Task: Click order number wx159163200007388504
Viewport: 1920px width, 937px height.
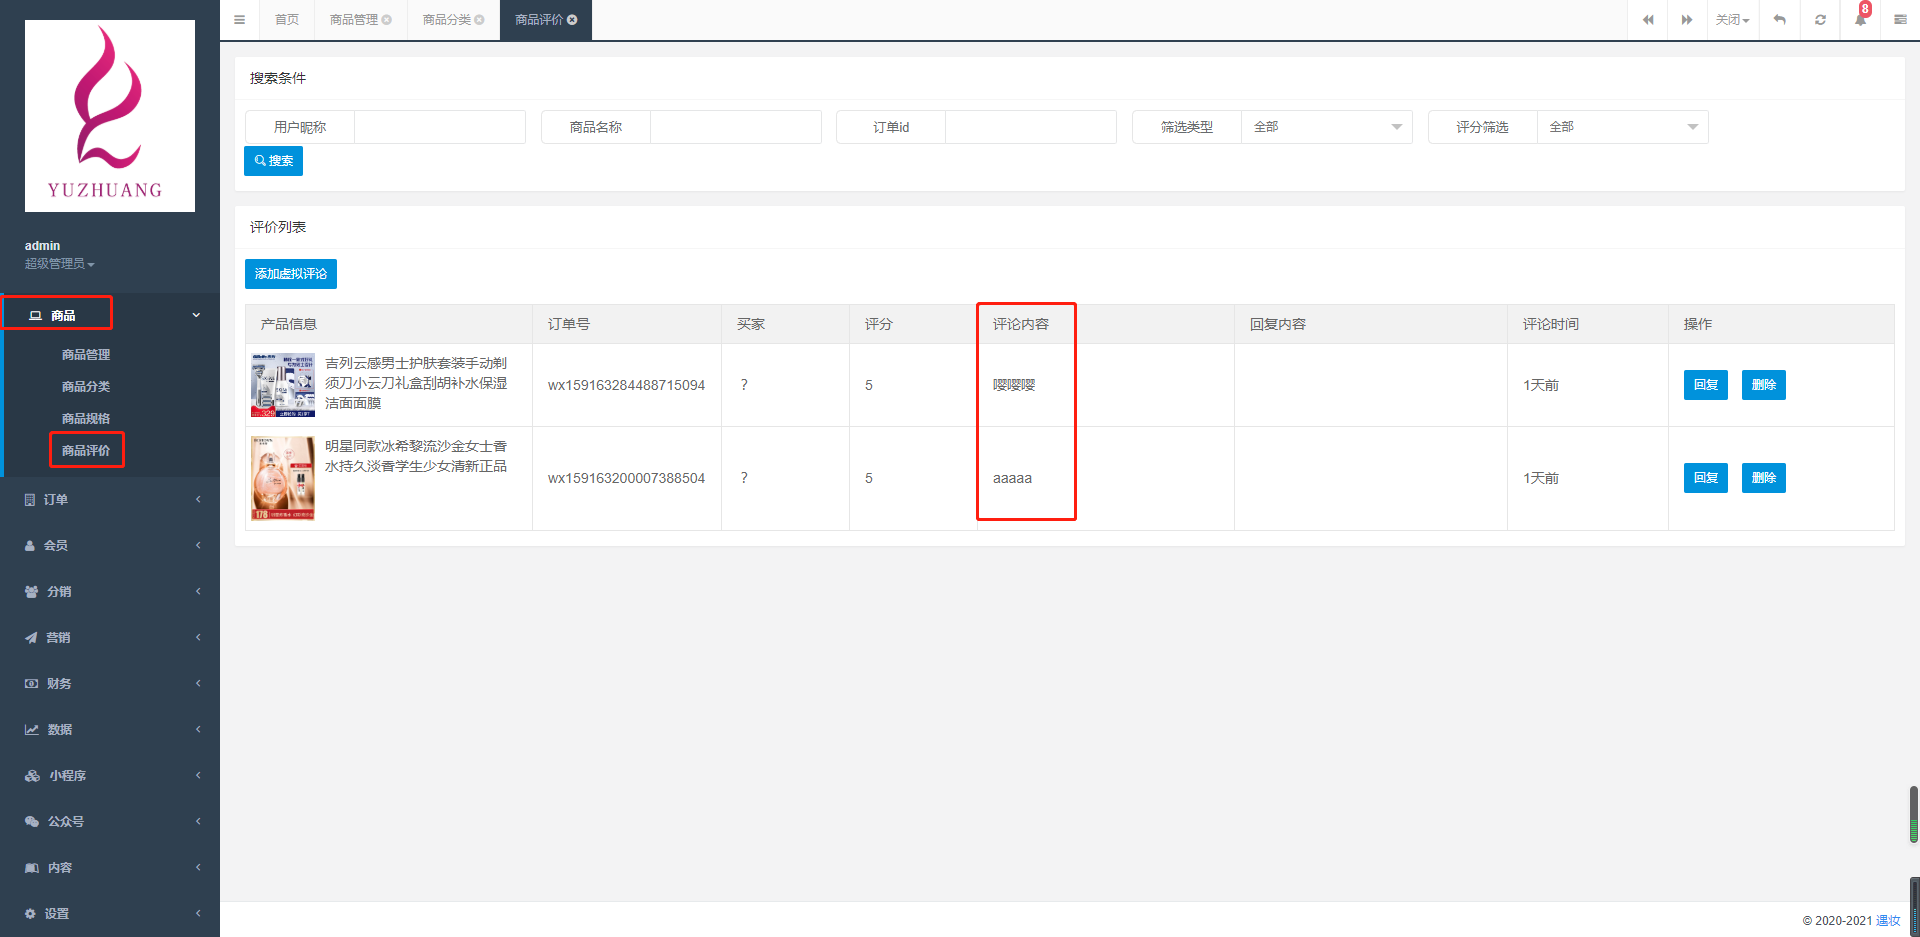Action: pos(626,478)
